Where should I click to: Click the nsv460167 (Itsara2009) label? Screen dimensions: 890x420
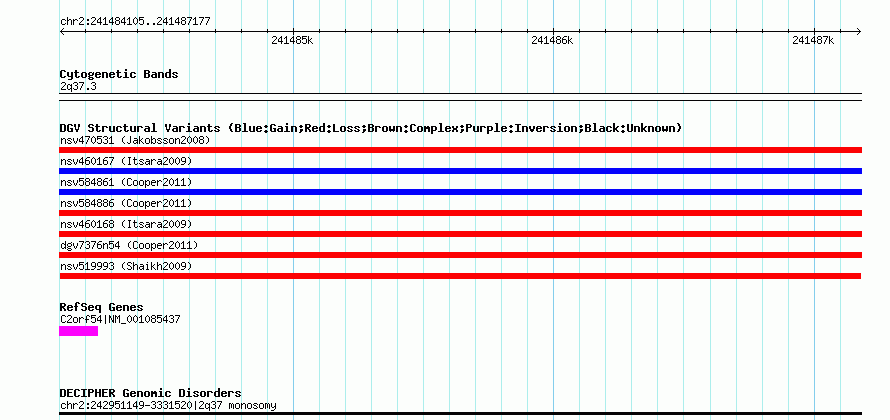click(x=126, y=161)
